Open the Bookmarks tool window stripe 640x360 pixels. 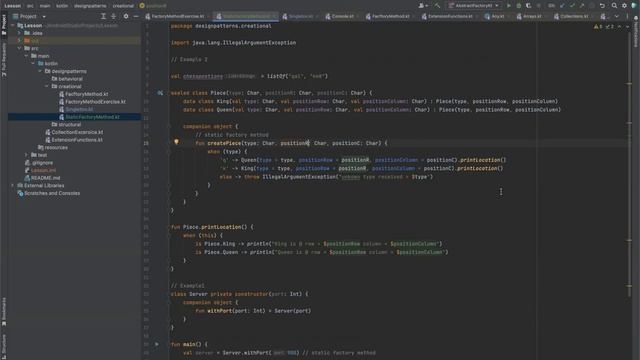point(4,311)
